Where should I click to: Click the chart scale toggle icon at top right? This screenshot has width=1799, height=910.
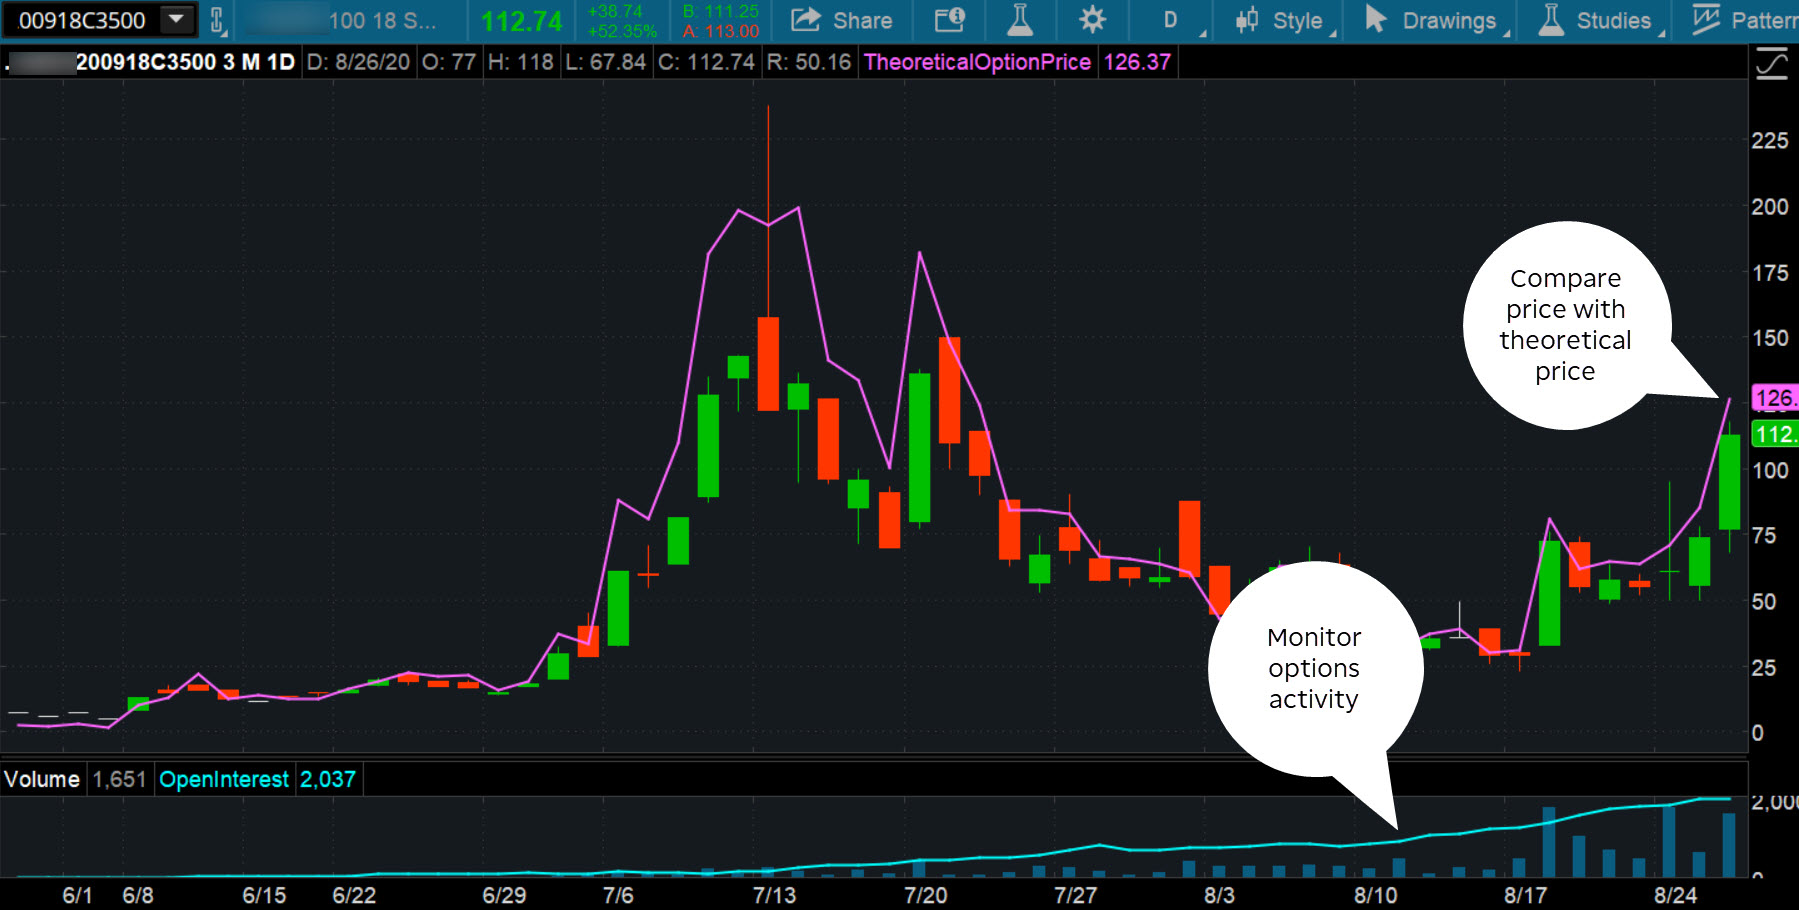click(1771, 65)
